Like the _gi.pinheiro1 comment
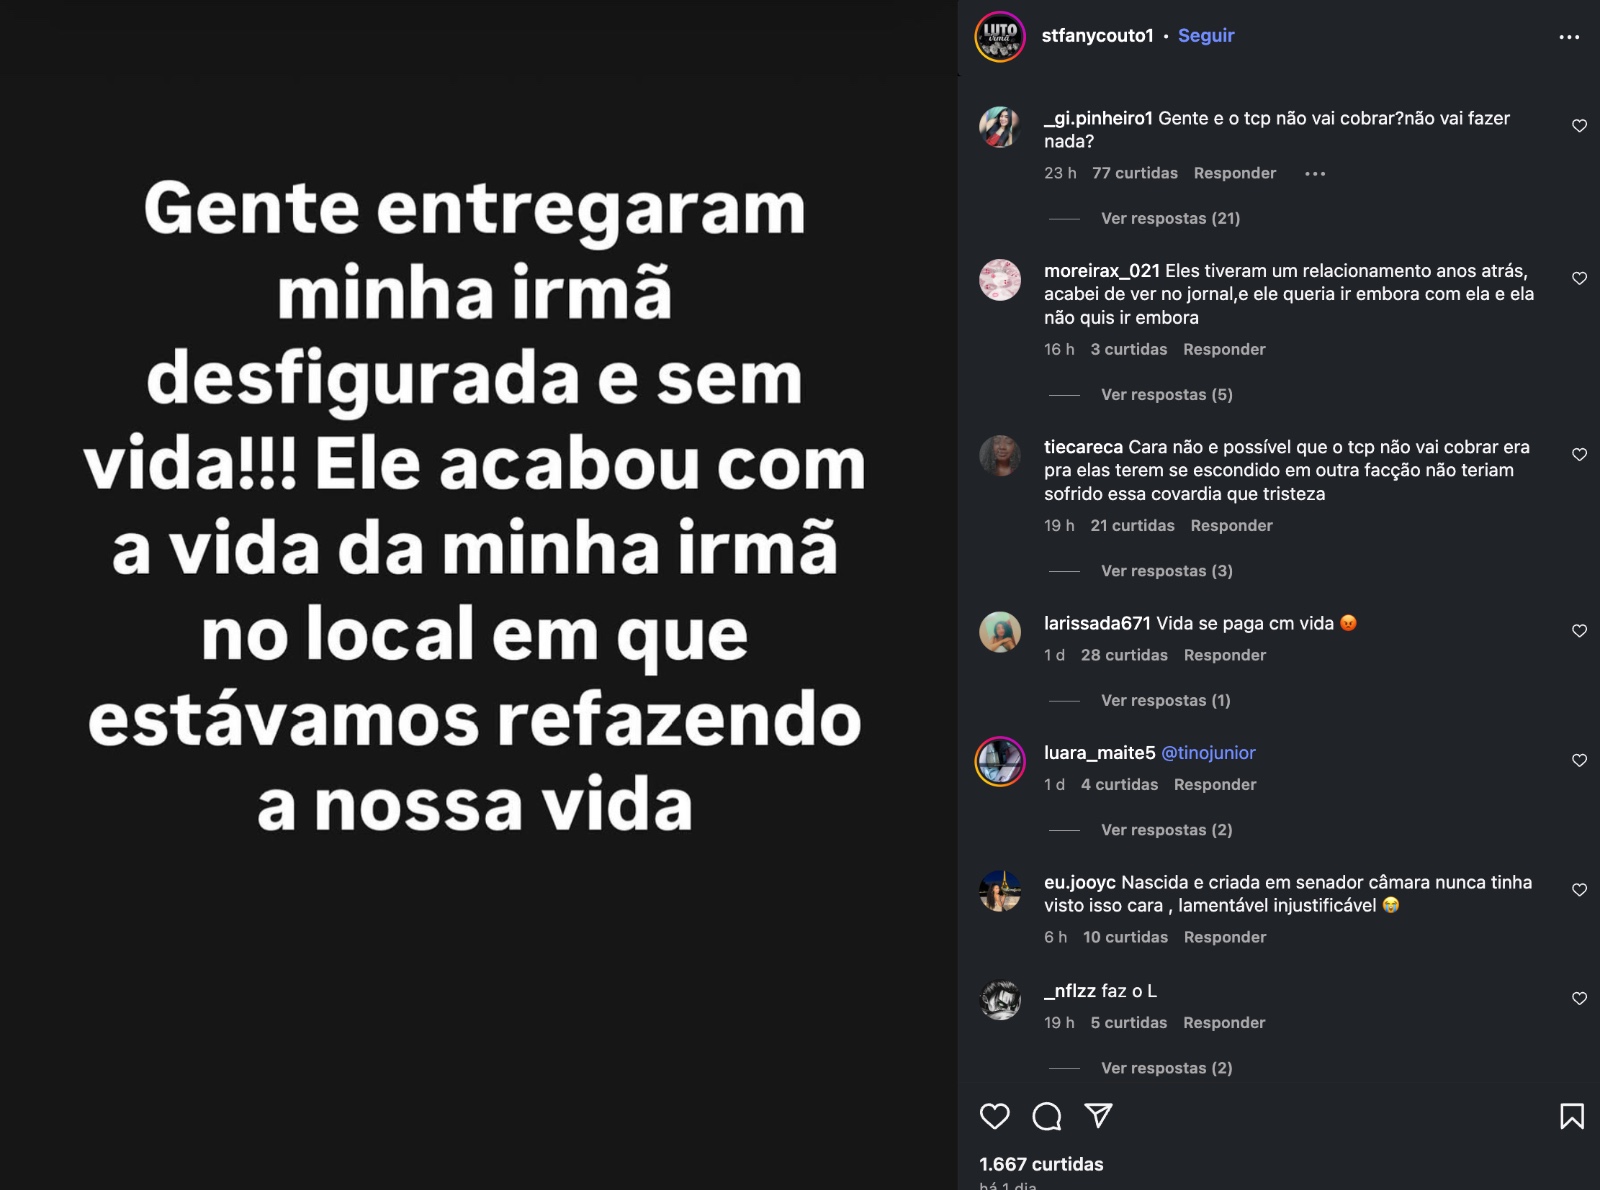Image resolution: width=1600 pixels, height=1190 pixels. pyautogui.click(x=1579, y=126)
